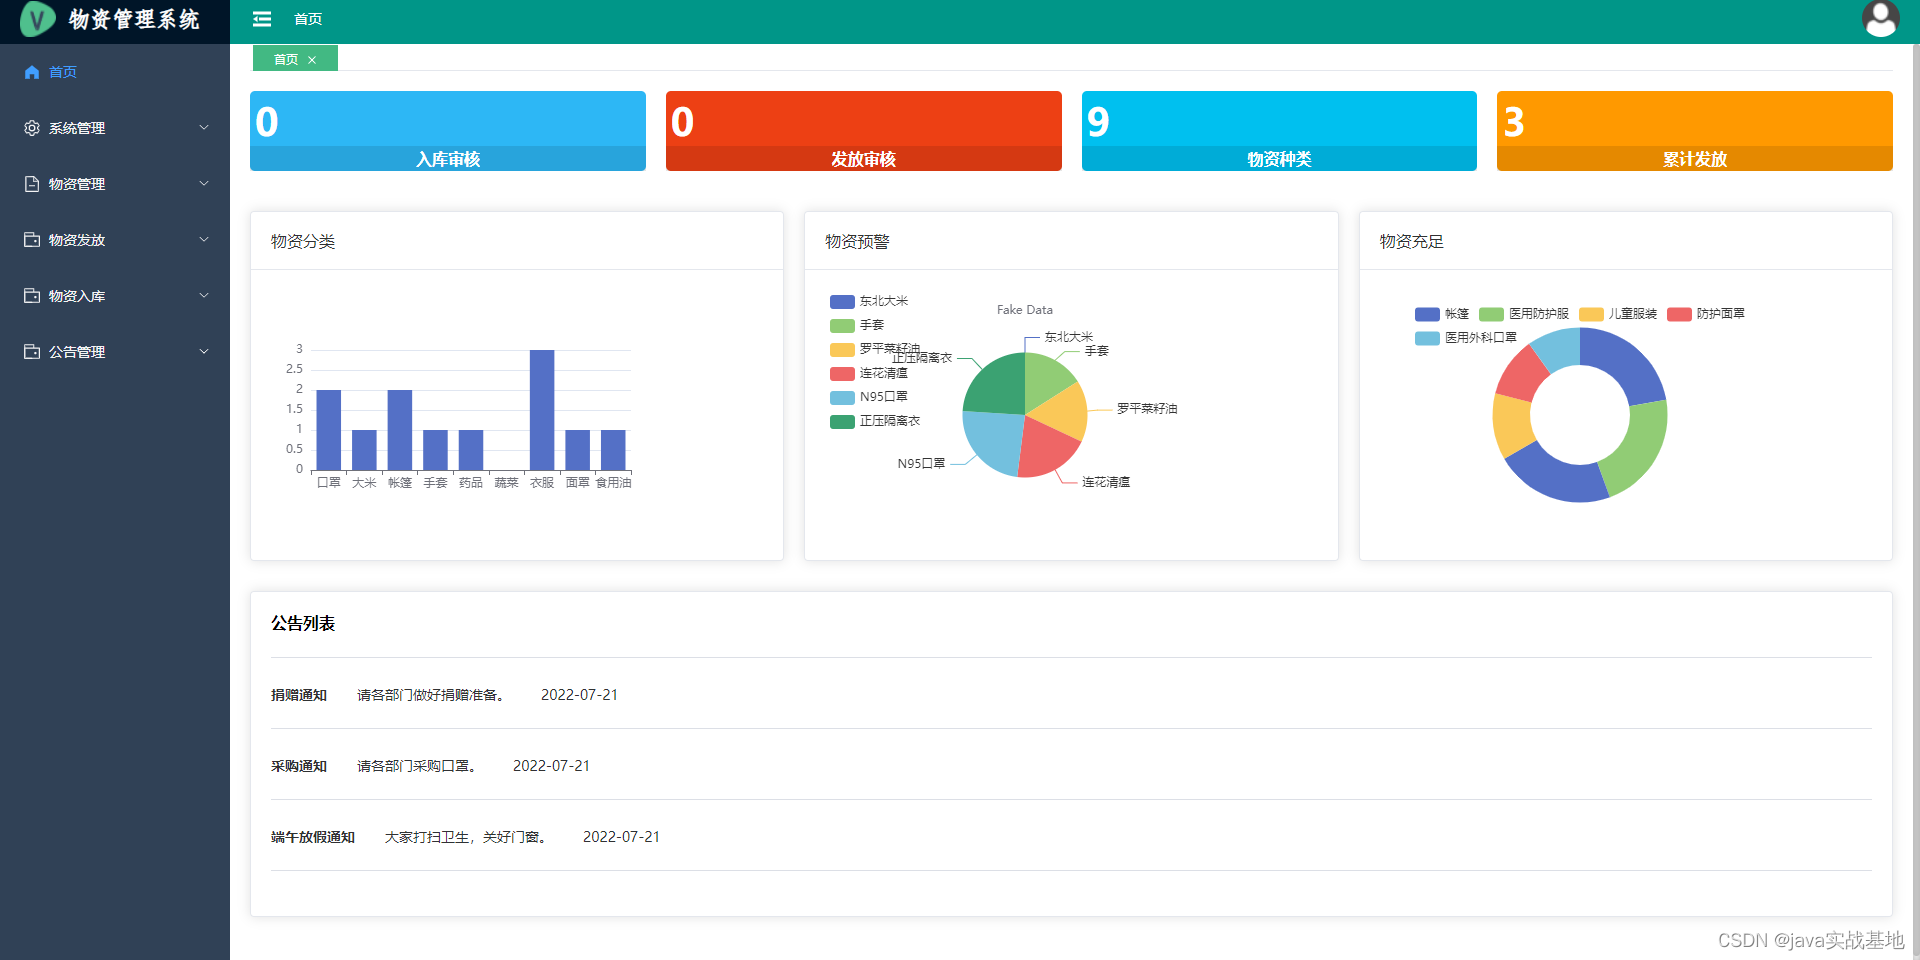This screenshot has width=1920, height=960.
Task: Expand the 系统管理 chevron
Action: point(204,128)
